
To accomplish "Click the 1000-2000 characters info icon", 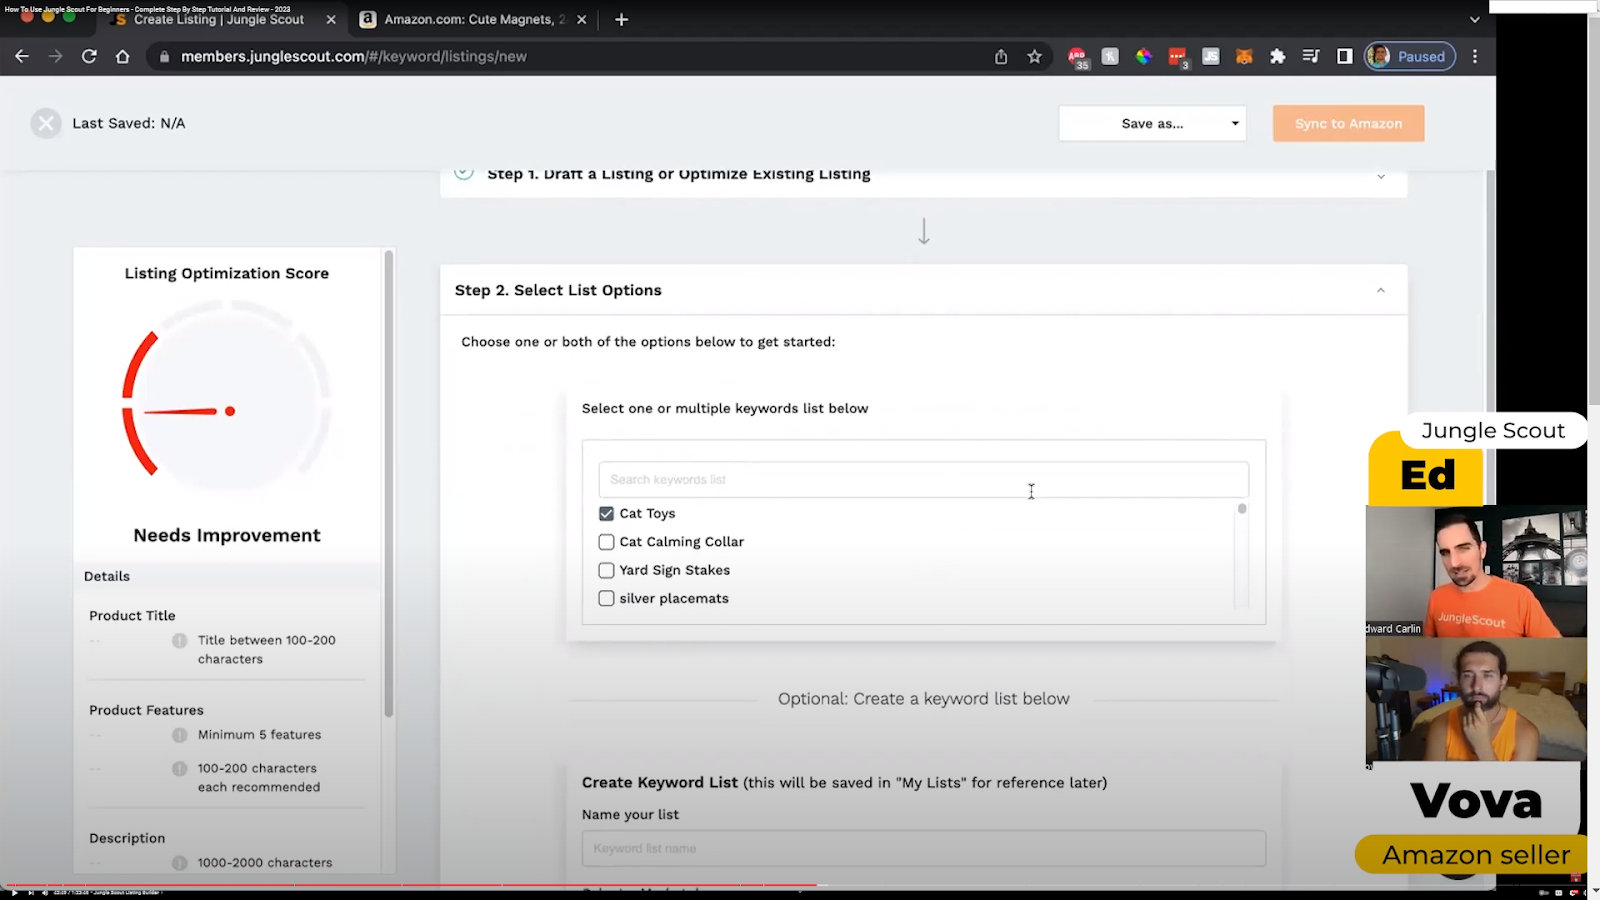I will 179,863.
